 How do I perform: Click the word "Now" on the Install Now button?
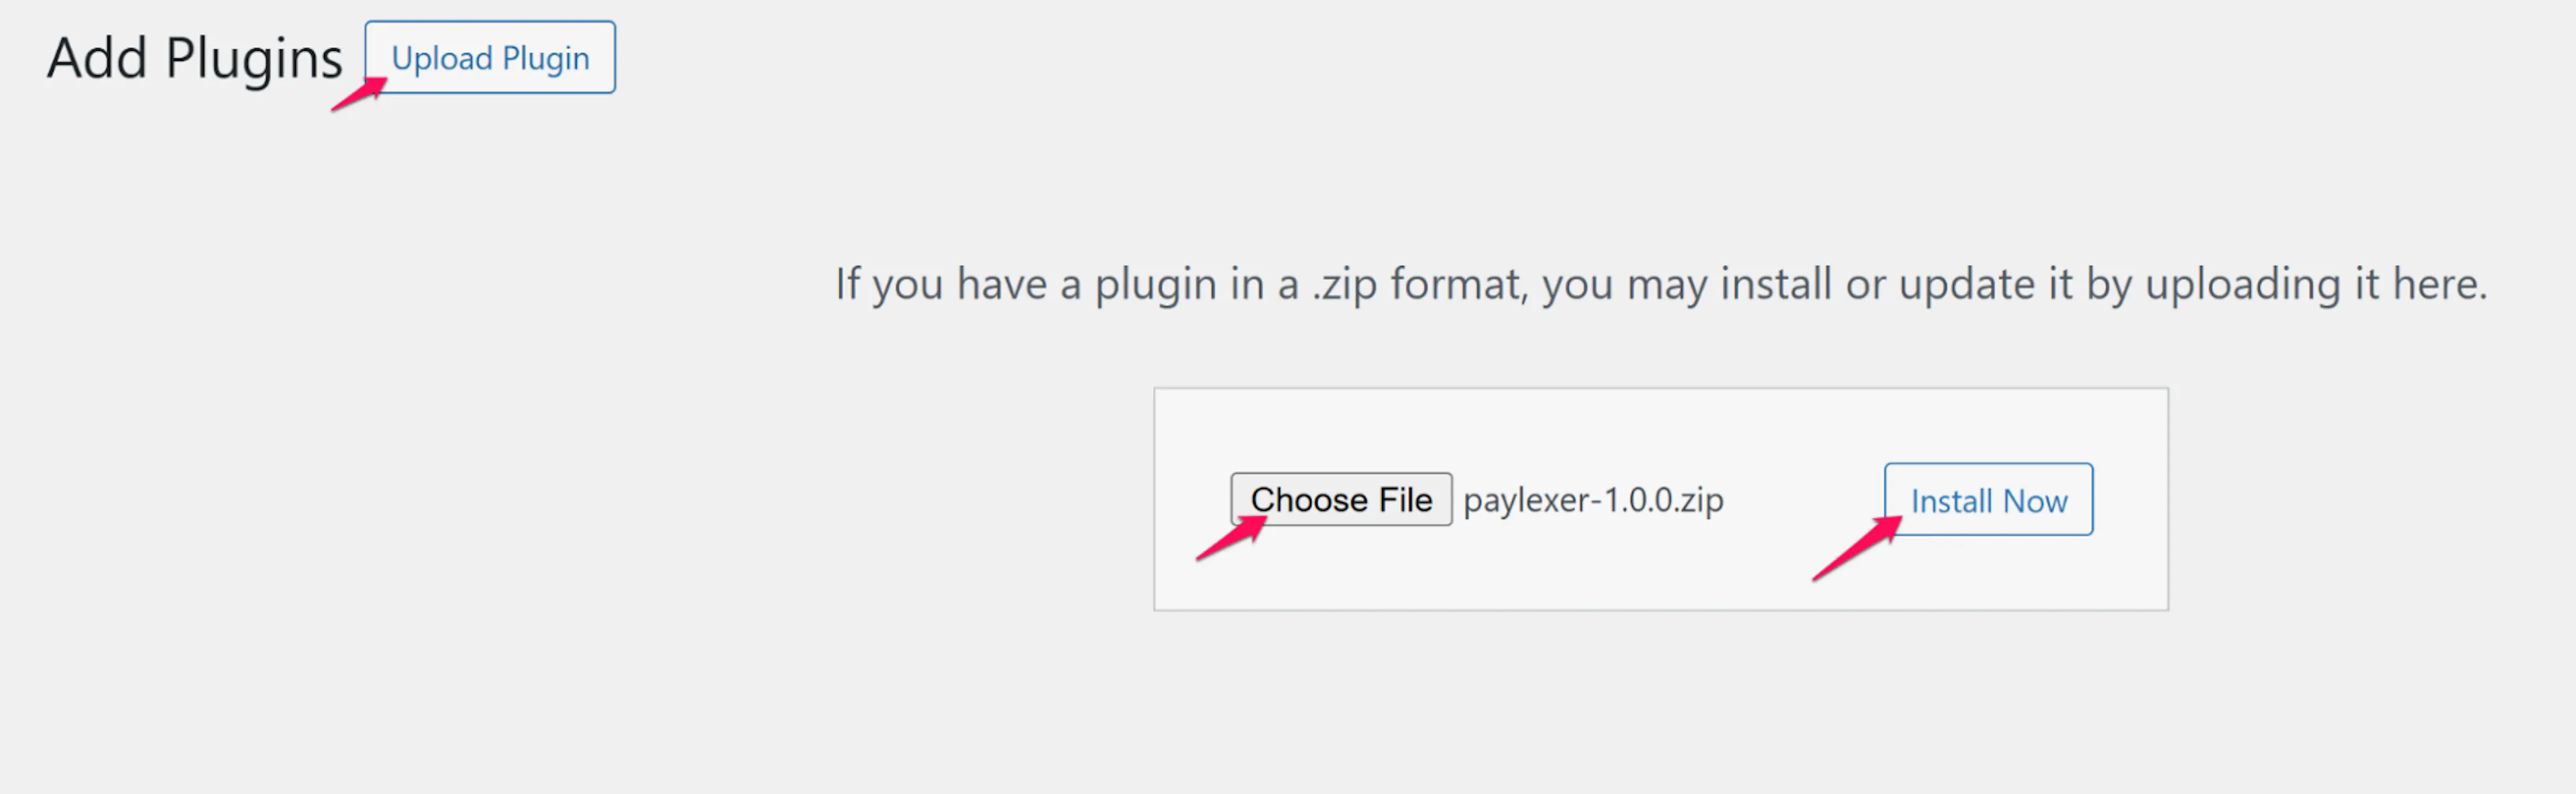2035,501
